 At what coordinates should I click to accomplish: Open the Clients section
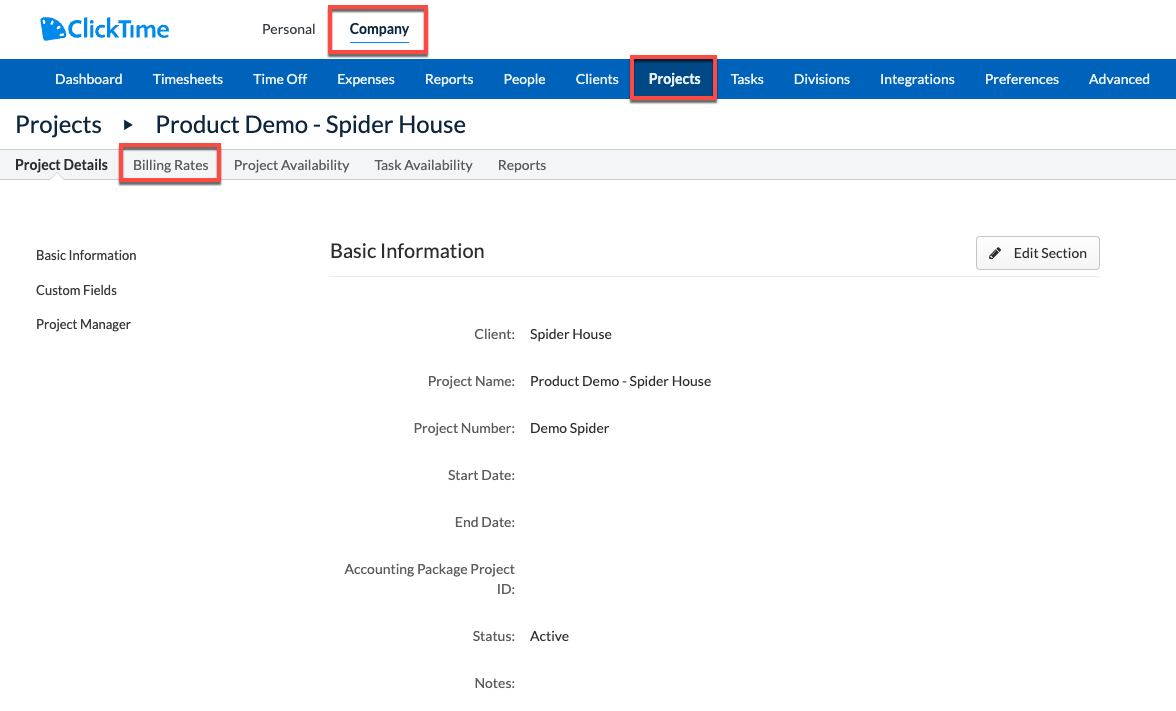[597, 79]
